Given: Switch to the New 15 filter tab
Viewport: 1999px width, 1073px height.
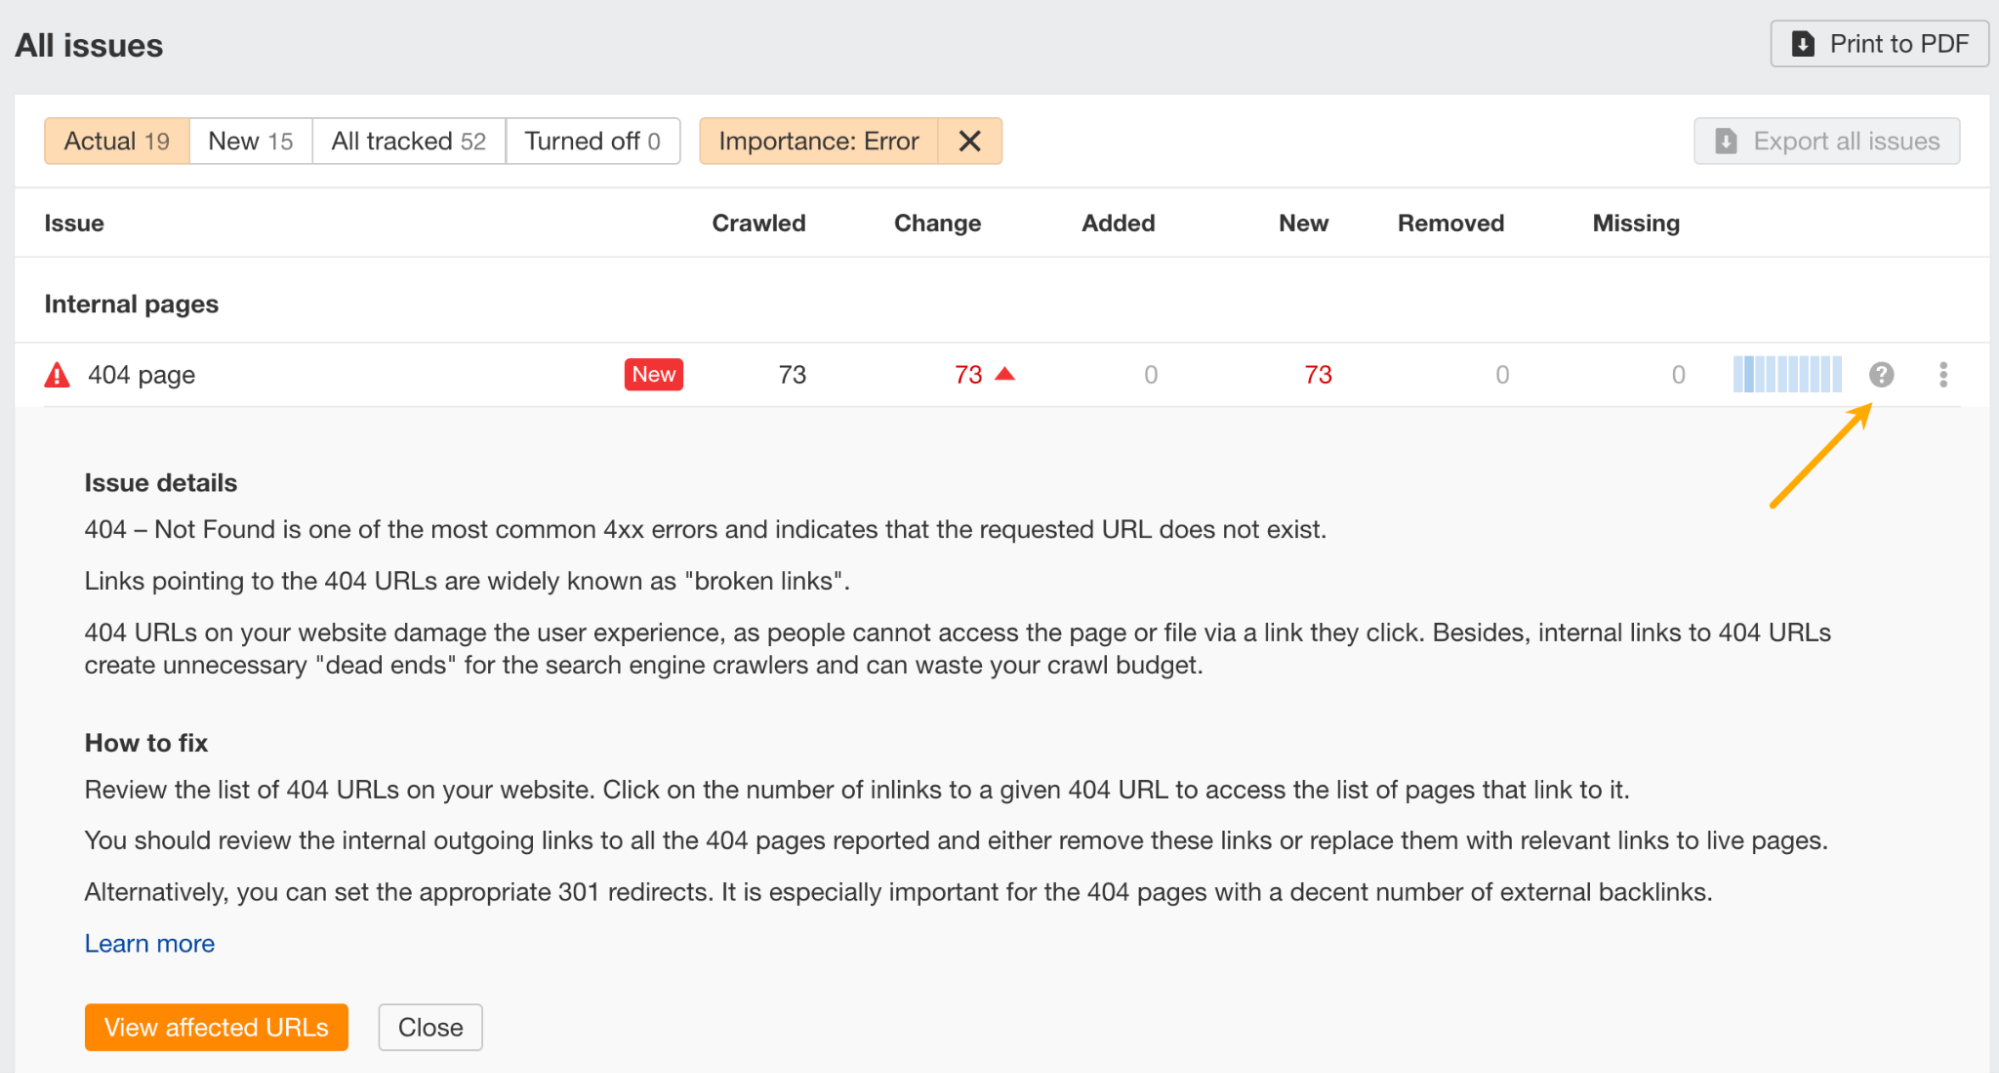Looking at the screenshot, I should click(249, 140).
